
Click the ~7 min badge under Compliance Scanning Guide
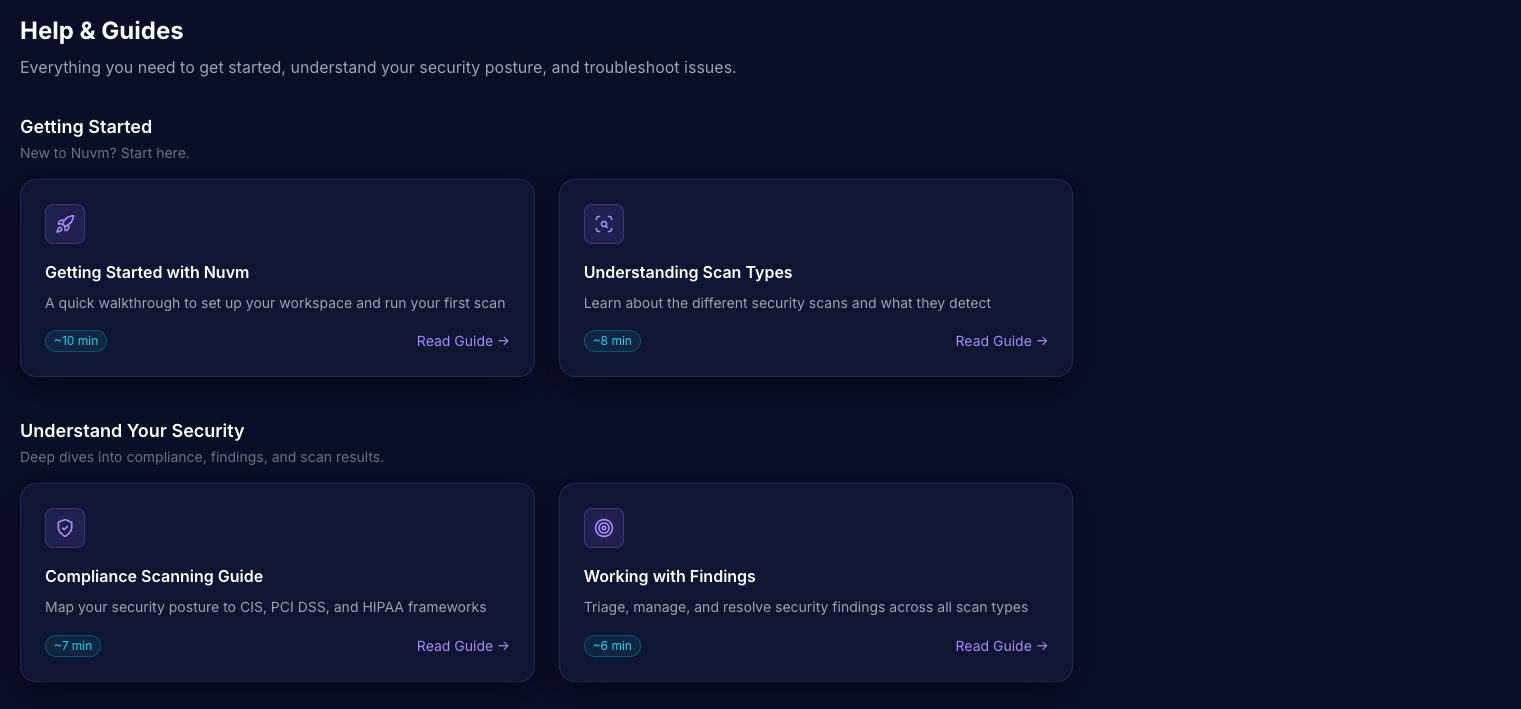[x=73, y=646]
